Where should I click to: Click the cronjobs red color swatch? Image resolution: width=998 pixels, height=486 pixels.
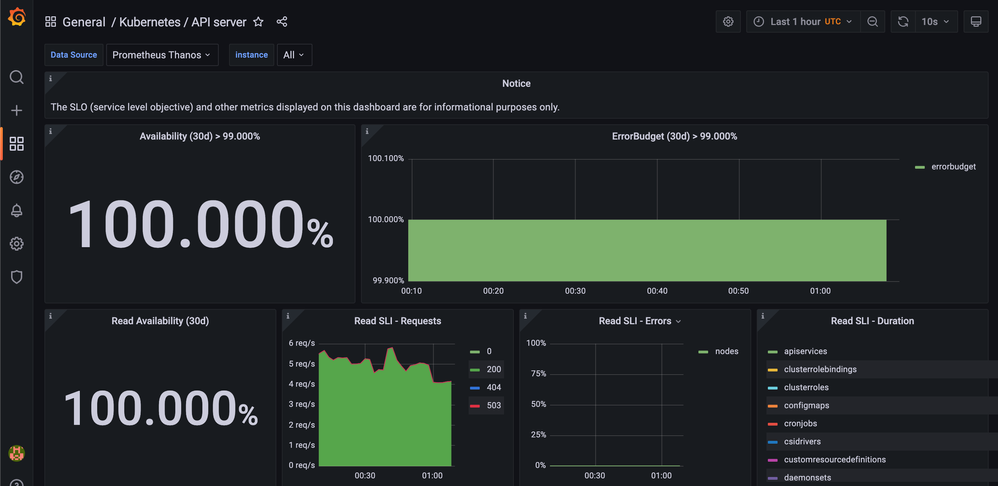pyautogui.click(x=773, y=423)
